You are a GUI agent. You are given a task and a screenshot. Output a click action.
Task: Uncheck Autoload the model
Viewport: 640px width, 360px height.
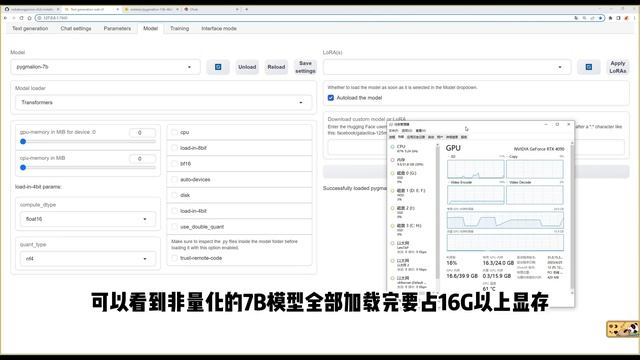[x=331, y=98]
